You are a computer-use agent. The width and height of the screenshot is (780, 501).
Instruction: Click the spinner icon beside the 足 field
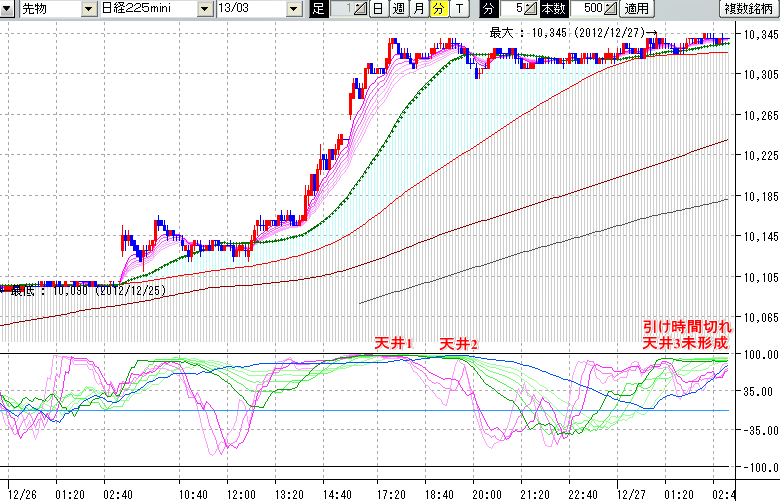[359, 9]
